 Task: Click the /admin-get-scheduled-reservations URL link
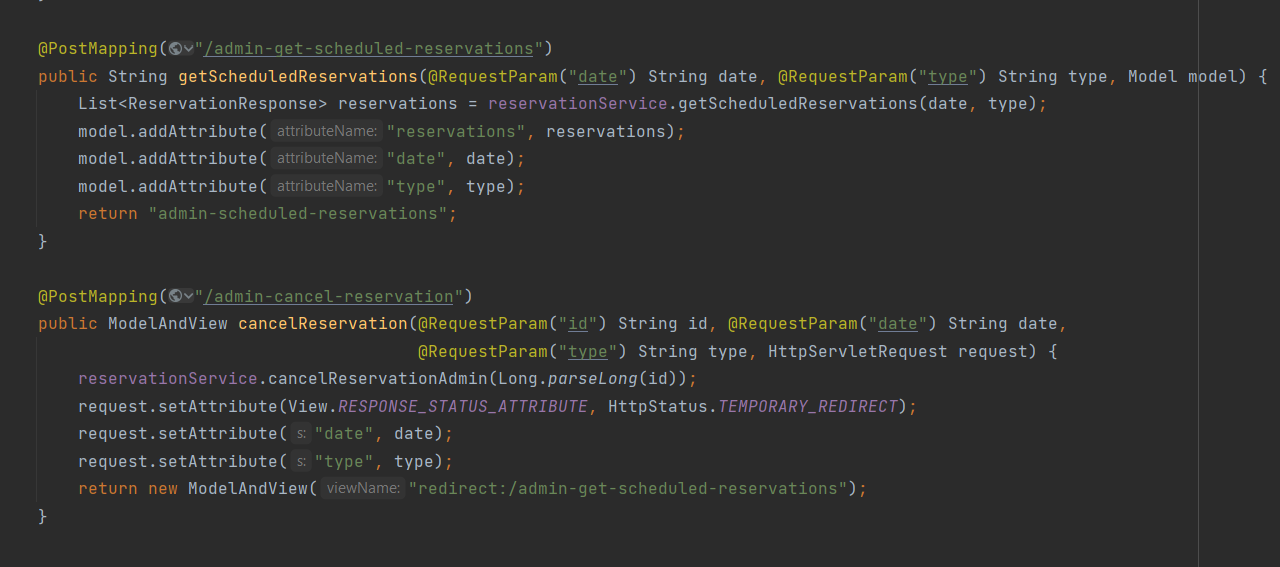[368, 48]
